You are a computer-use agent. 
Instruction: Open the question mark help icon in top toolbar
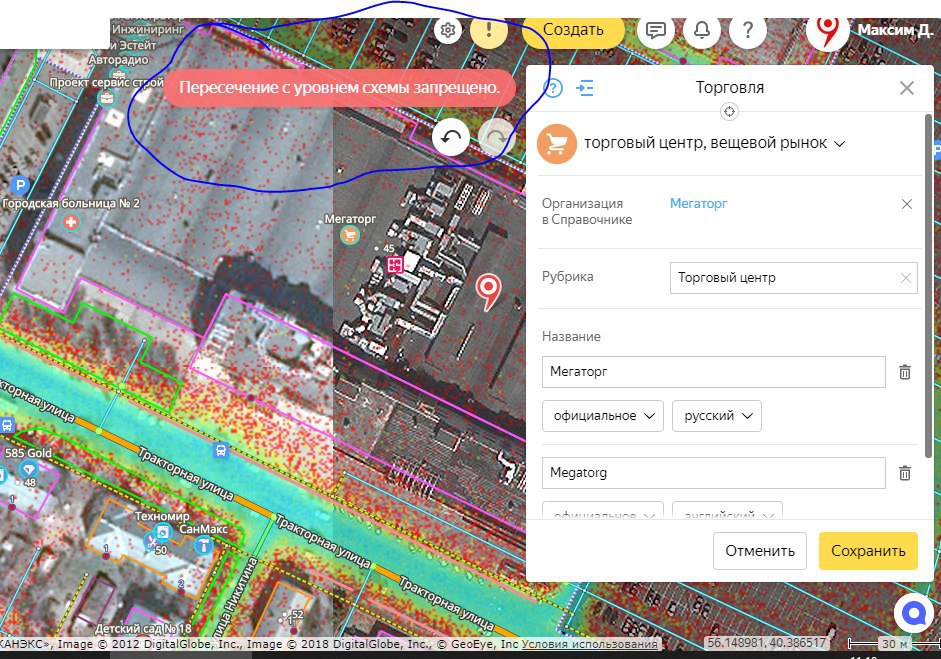(x=748, y=29)
